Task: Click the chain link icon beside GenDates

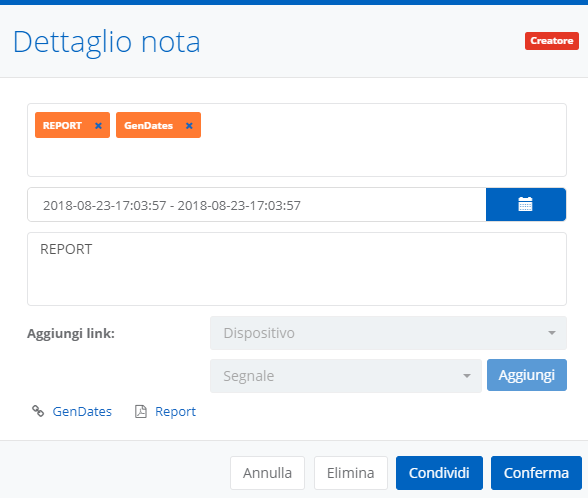Action: click(x=38, y=411)
